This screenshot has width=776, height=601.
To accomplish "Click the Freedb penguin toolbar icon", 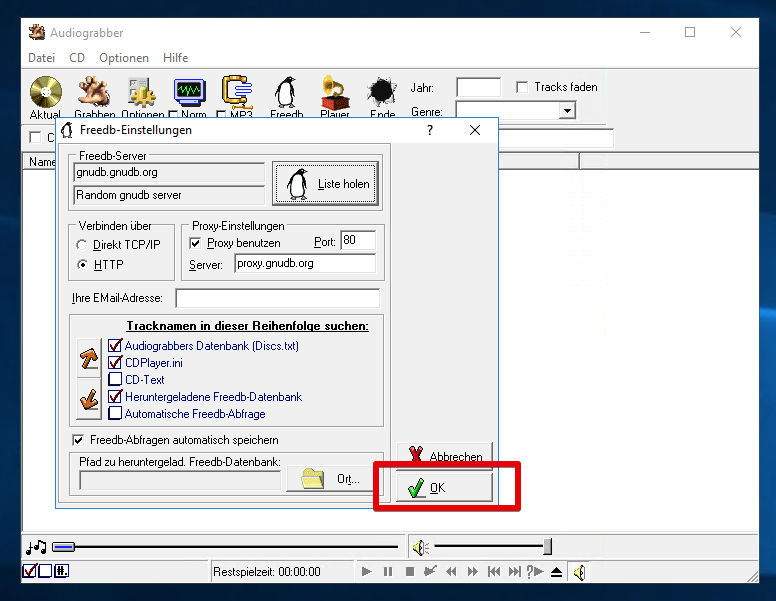I will (286, 92).
